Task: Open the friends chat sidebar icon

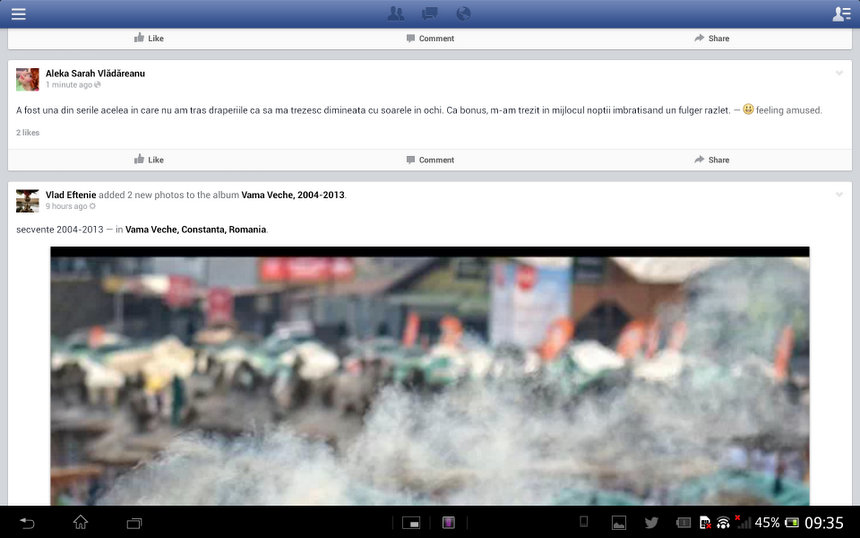Action: (x=841, y=14)
